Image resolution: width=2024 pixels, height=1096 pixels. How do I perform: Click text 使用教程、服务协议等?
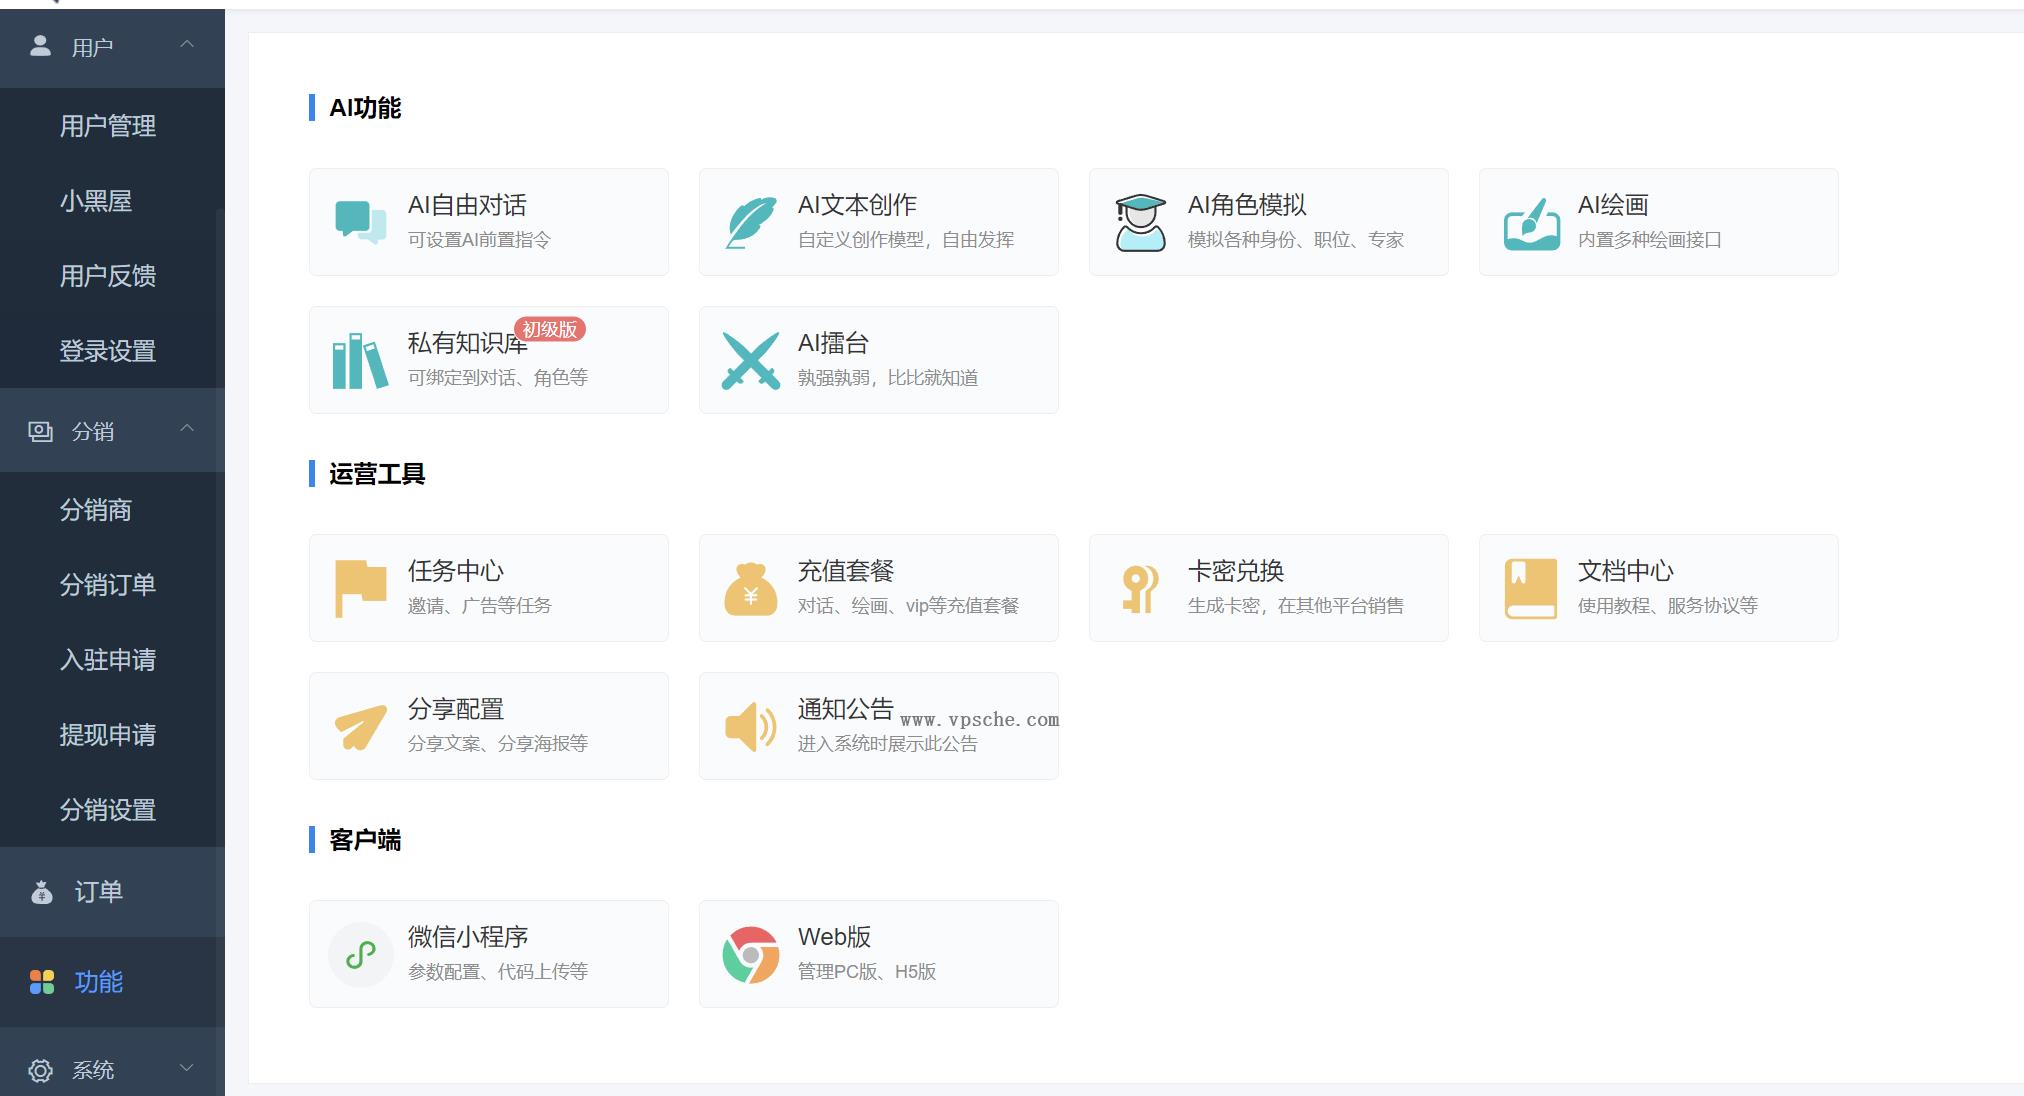(x=1667, y=606)
